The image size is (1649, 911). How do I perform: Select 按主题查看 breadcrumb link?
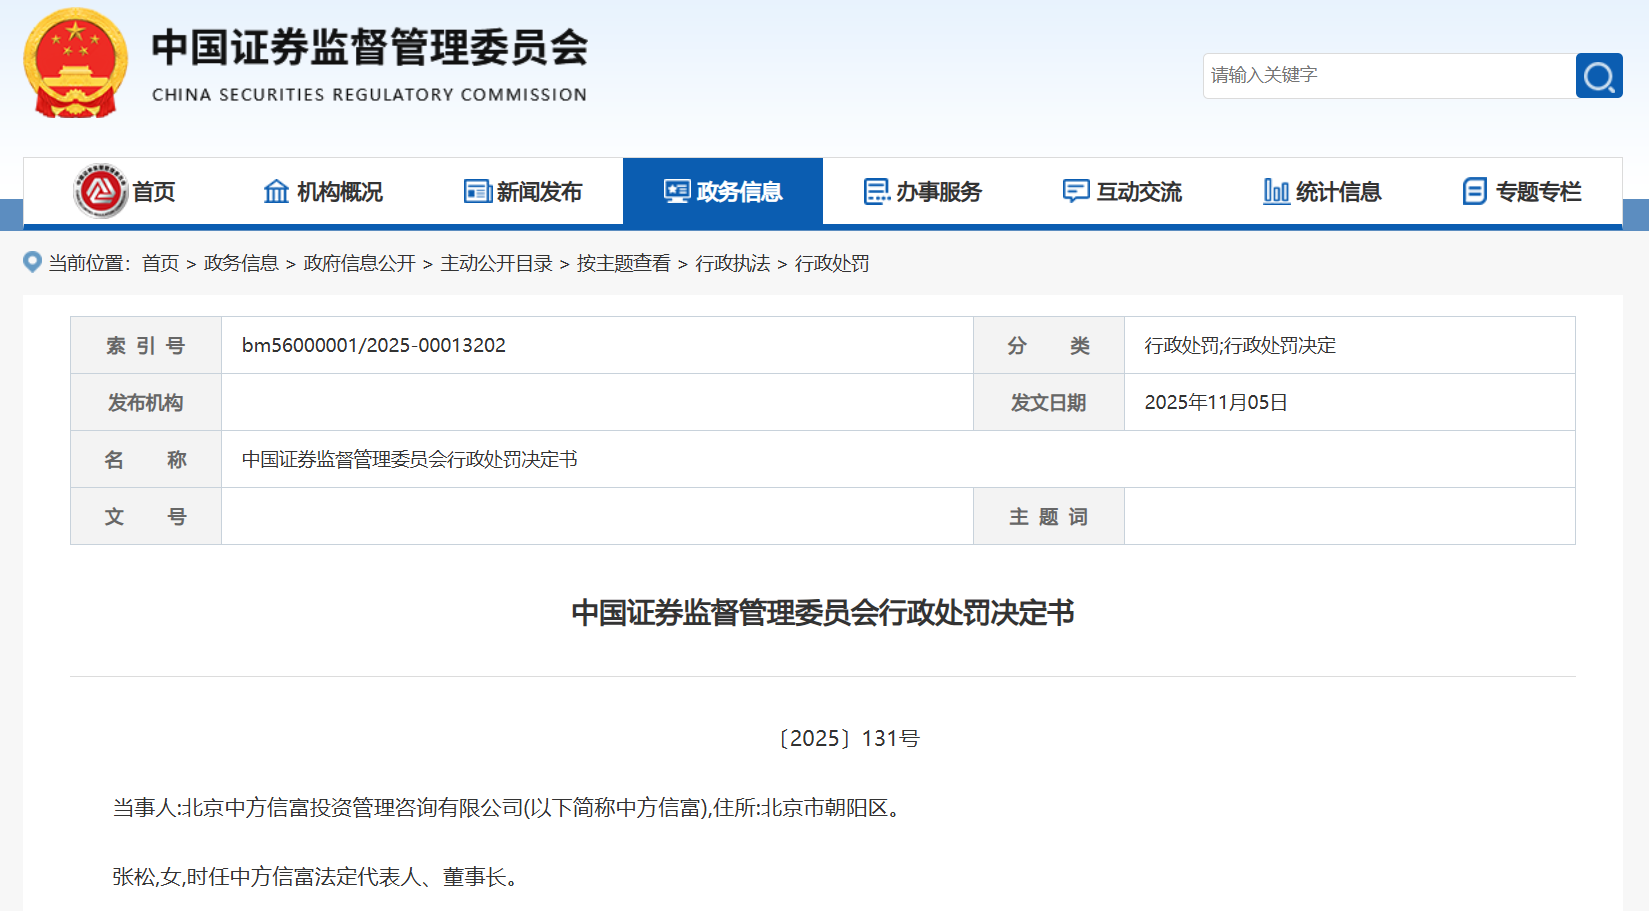[623, 263]
